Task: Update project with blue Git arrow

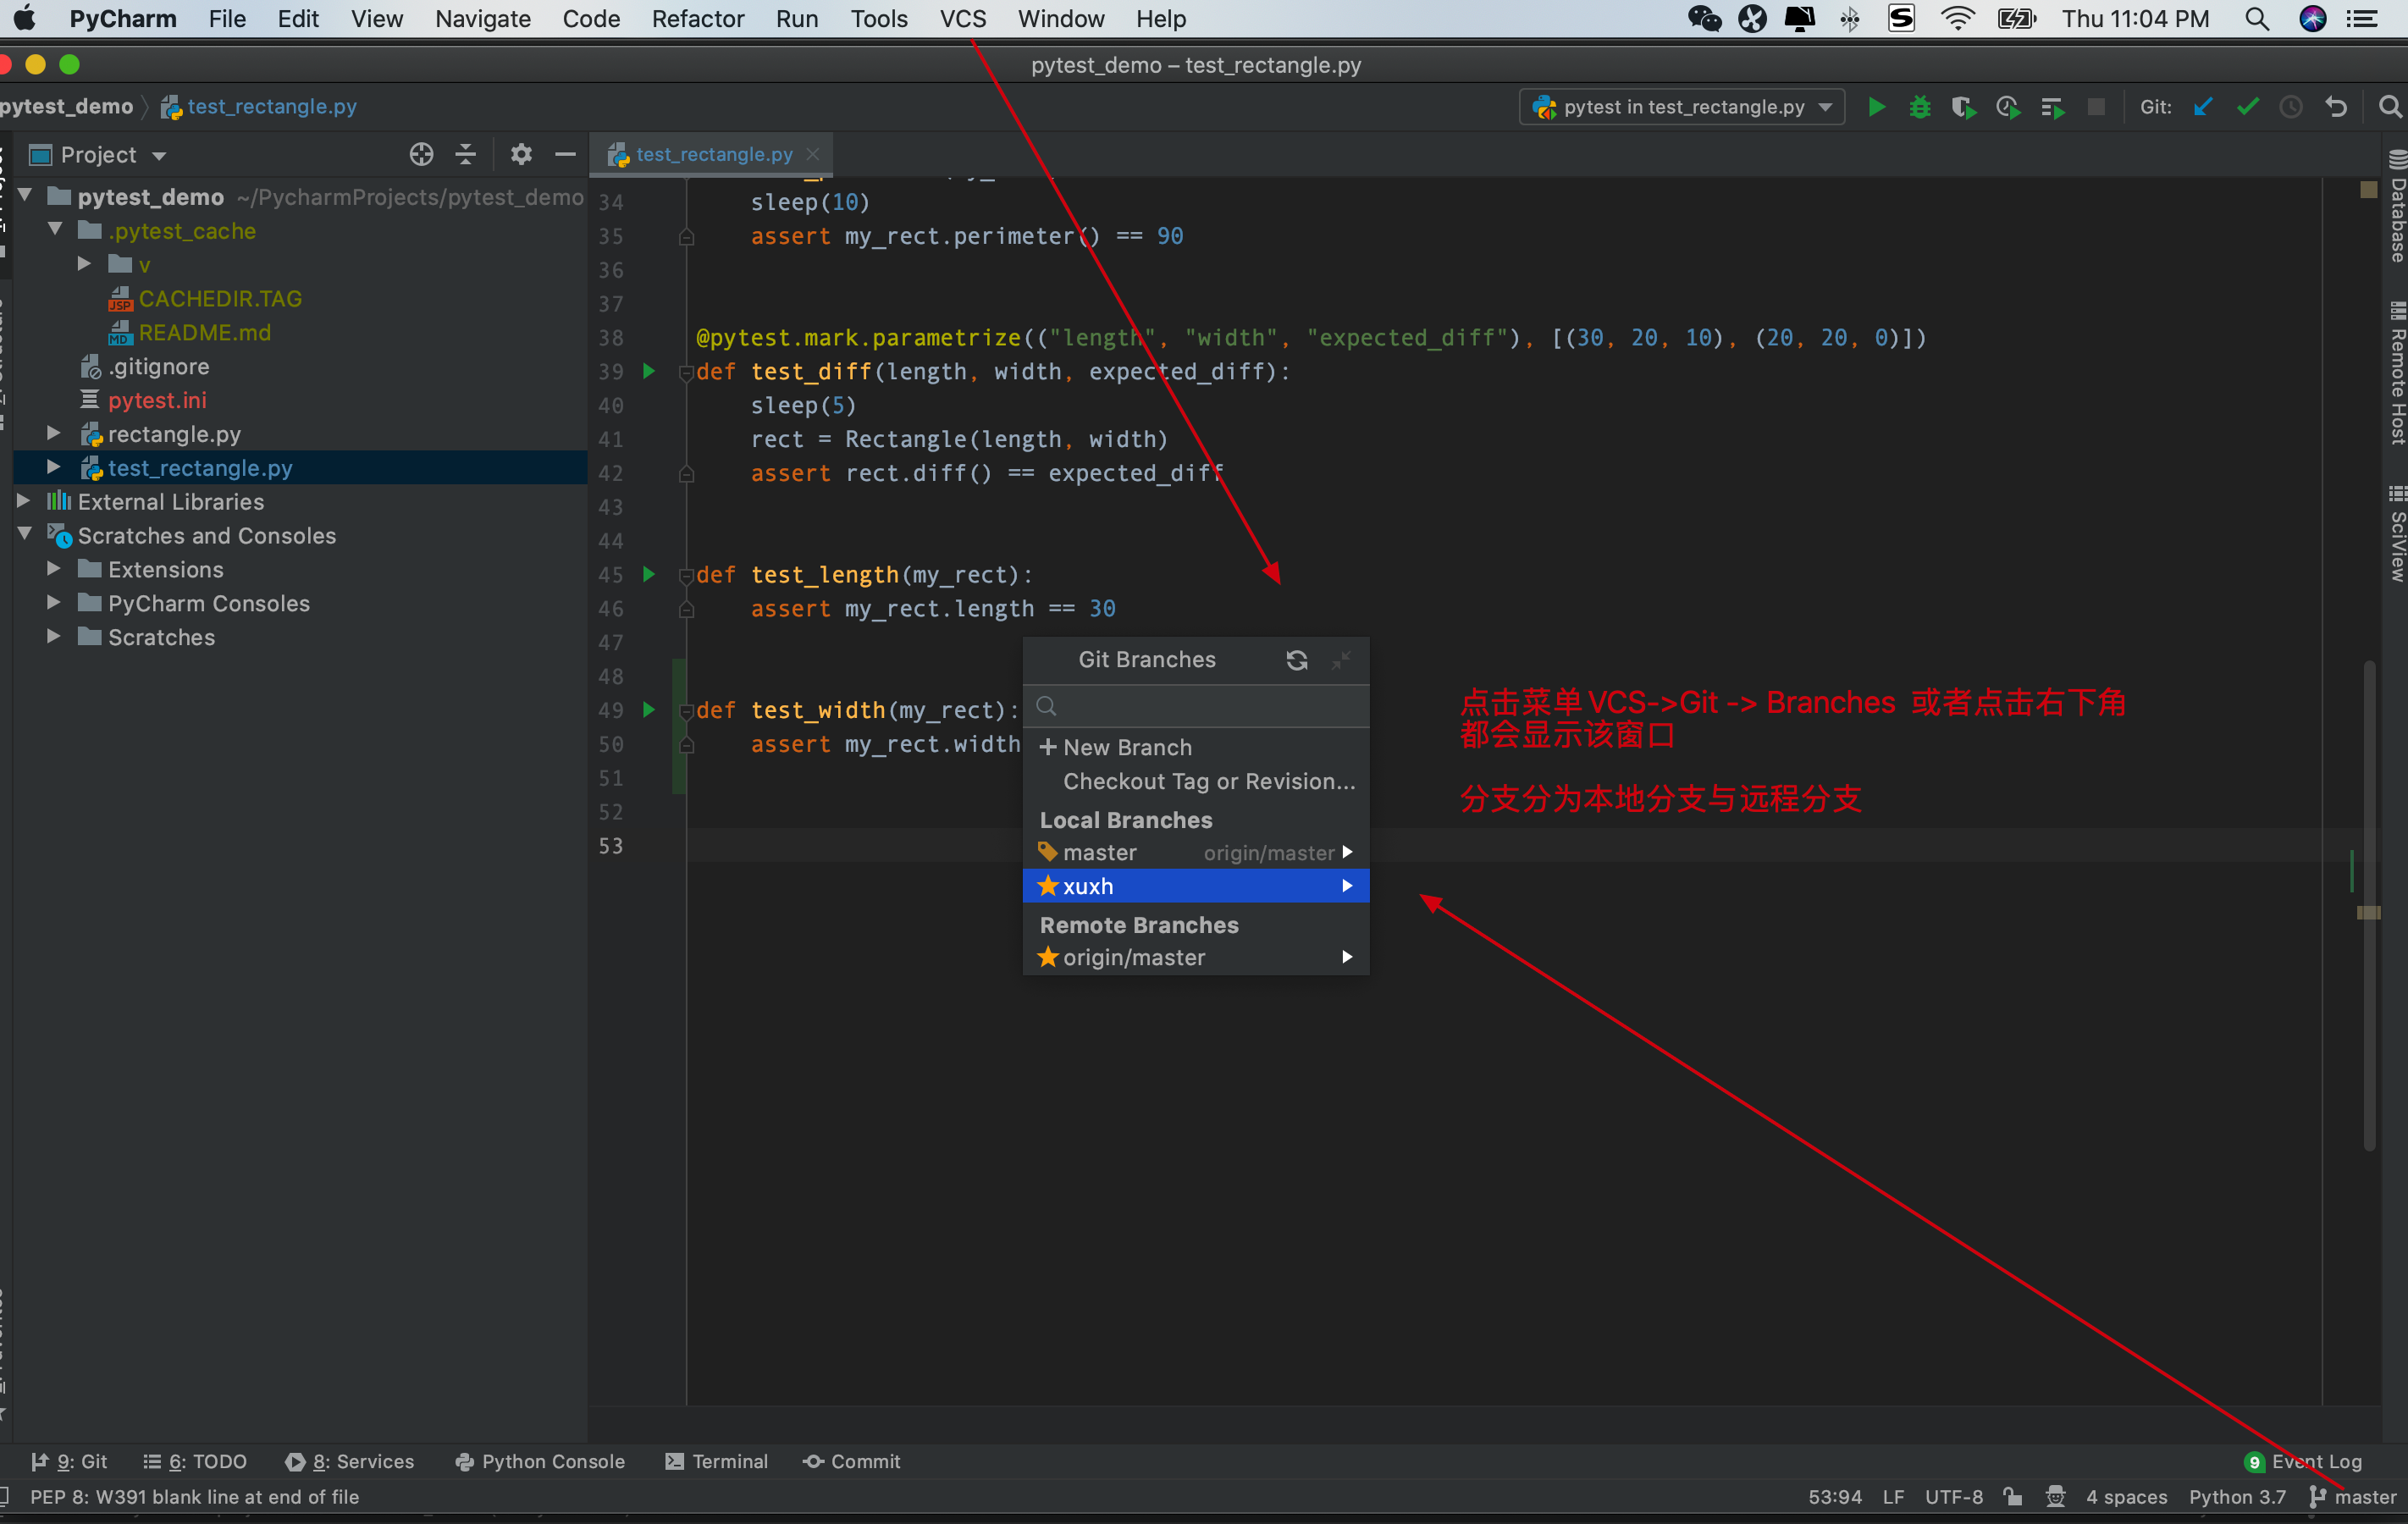Action: point(2203,107)
